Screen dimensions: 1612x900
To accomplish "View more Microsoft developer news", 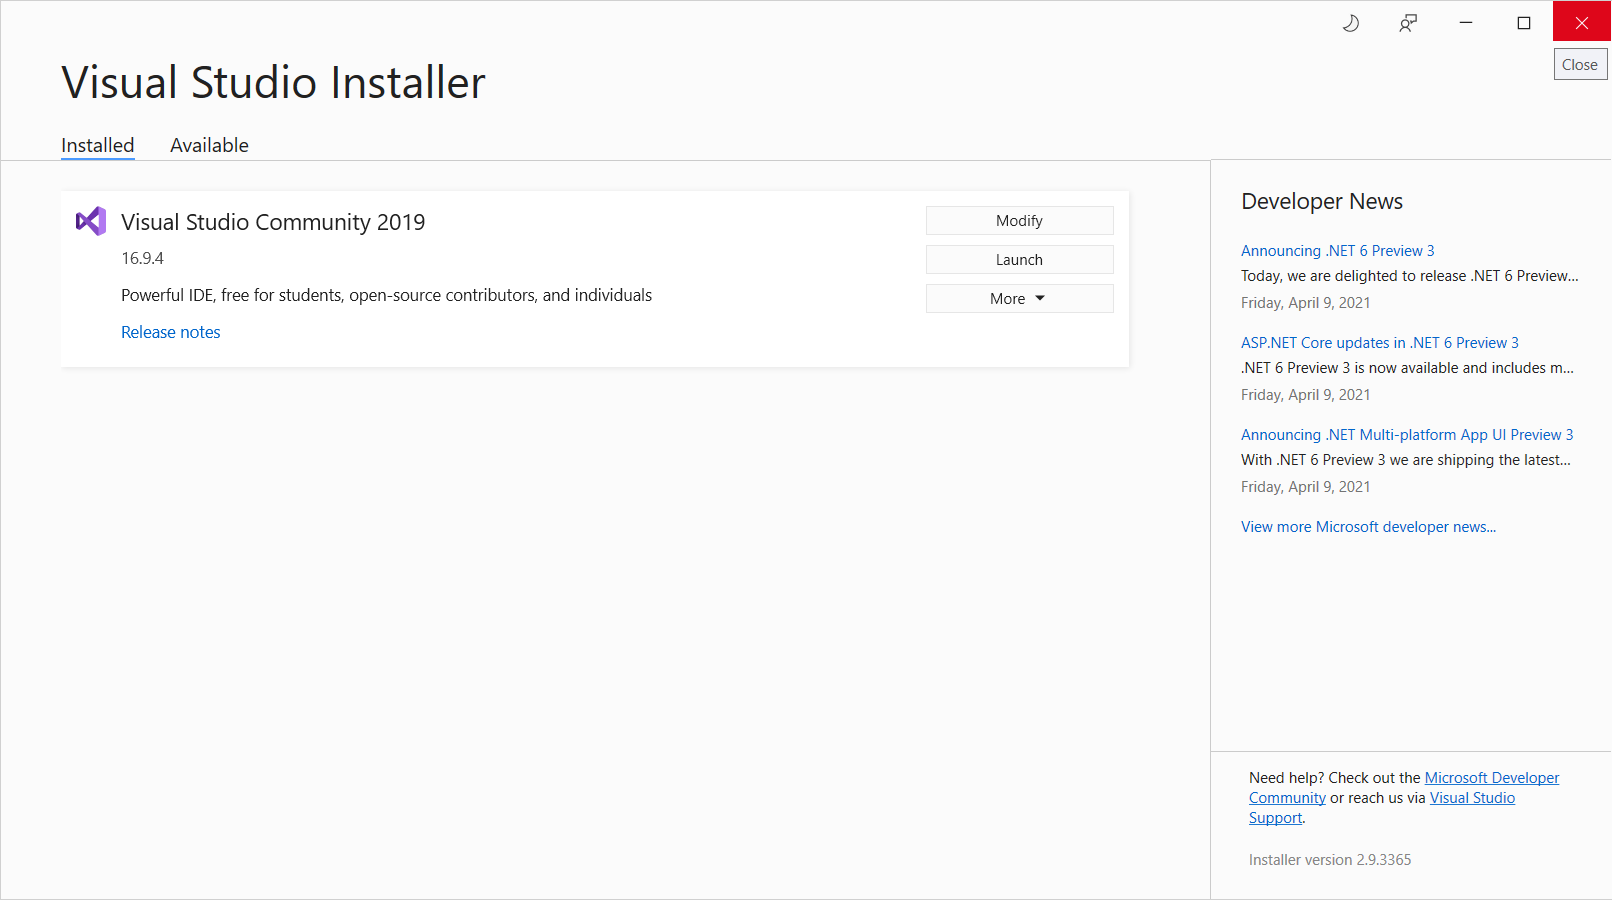I will pos(1368,527).
